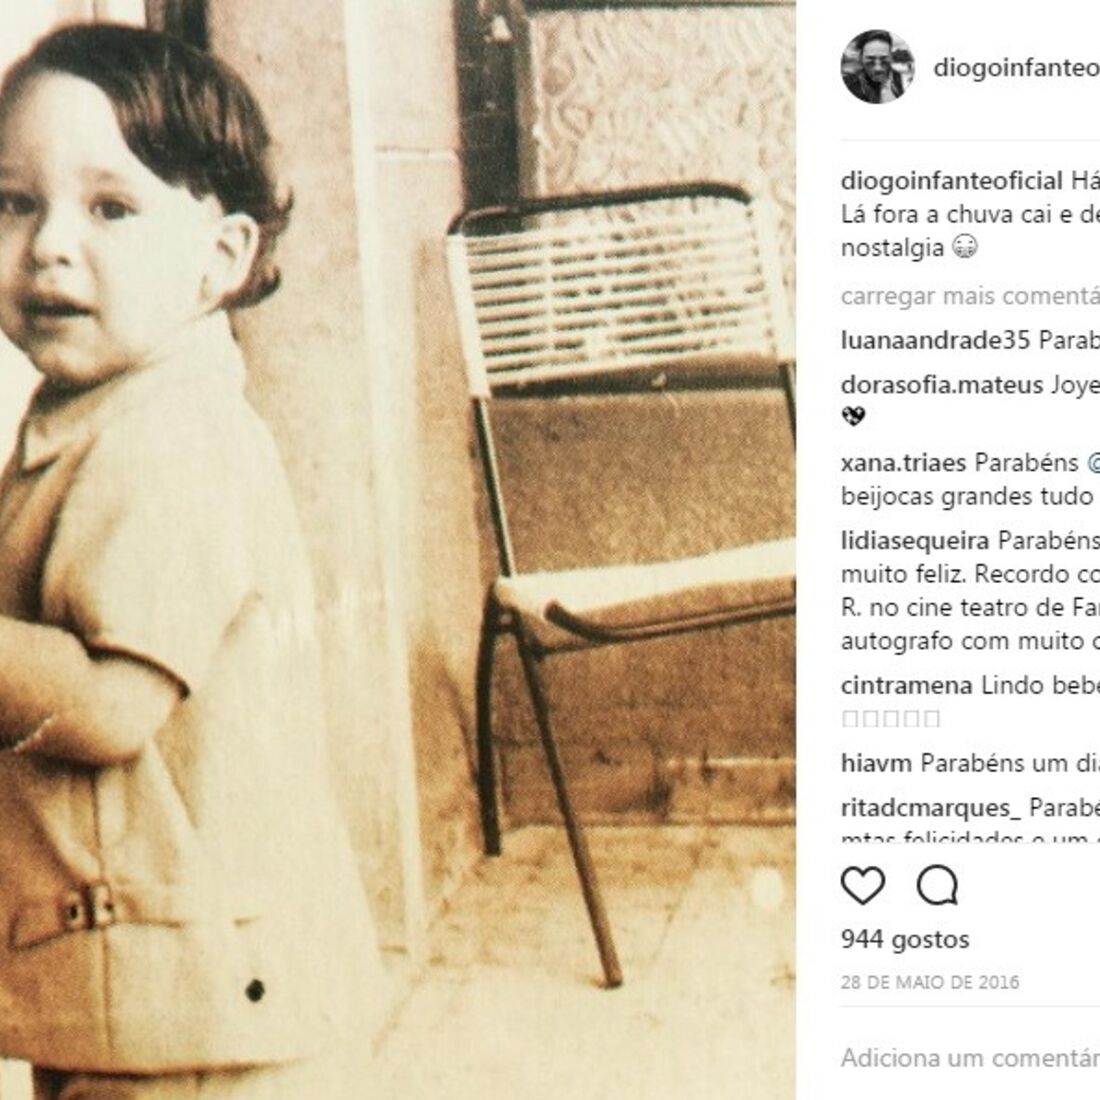Screen dimensions: 1100x1100
Task: Open the diogoinfanteoficial username in header
Action: pyautogui.click(x=1017, y=67)
